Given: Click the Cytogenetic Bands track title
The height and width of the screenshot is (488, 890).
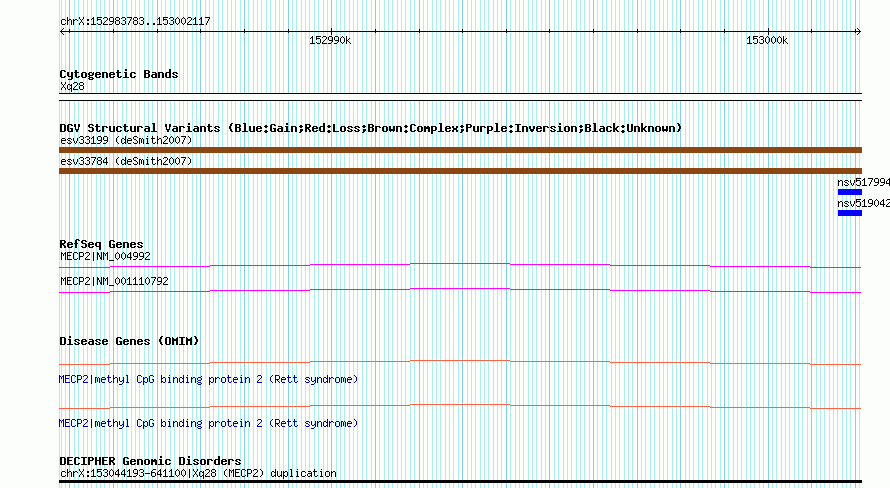Looking at the screenshot, I should [x=119, y=74].
